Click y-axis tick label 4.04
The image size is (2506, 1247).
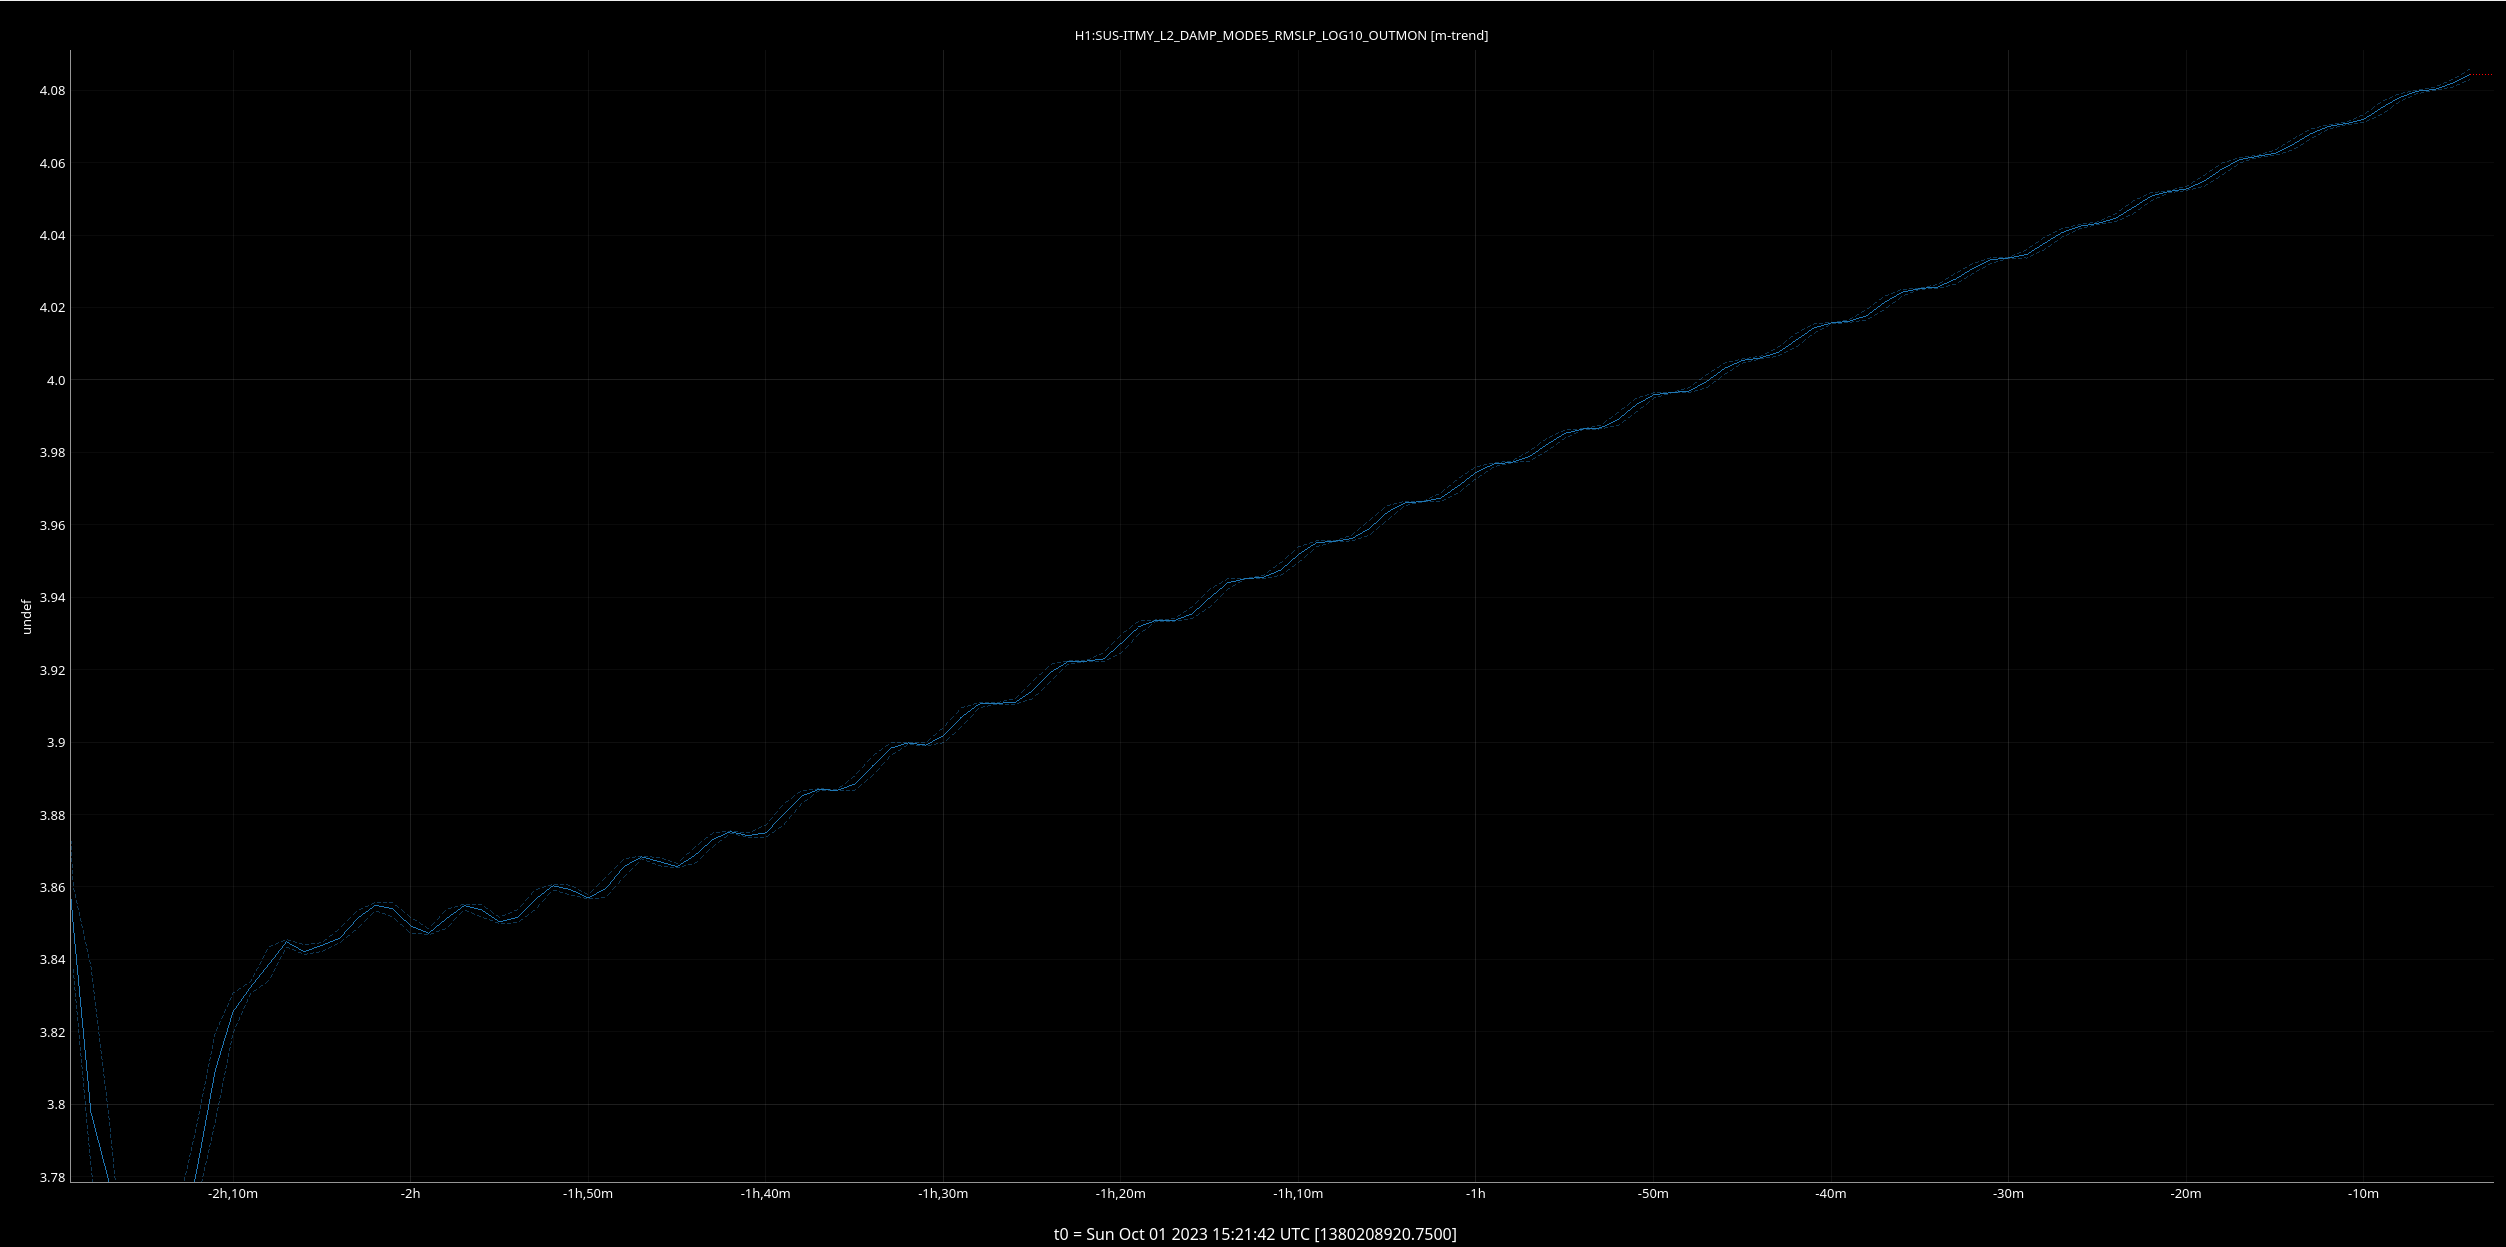click(52, 236)
